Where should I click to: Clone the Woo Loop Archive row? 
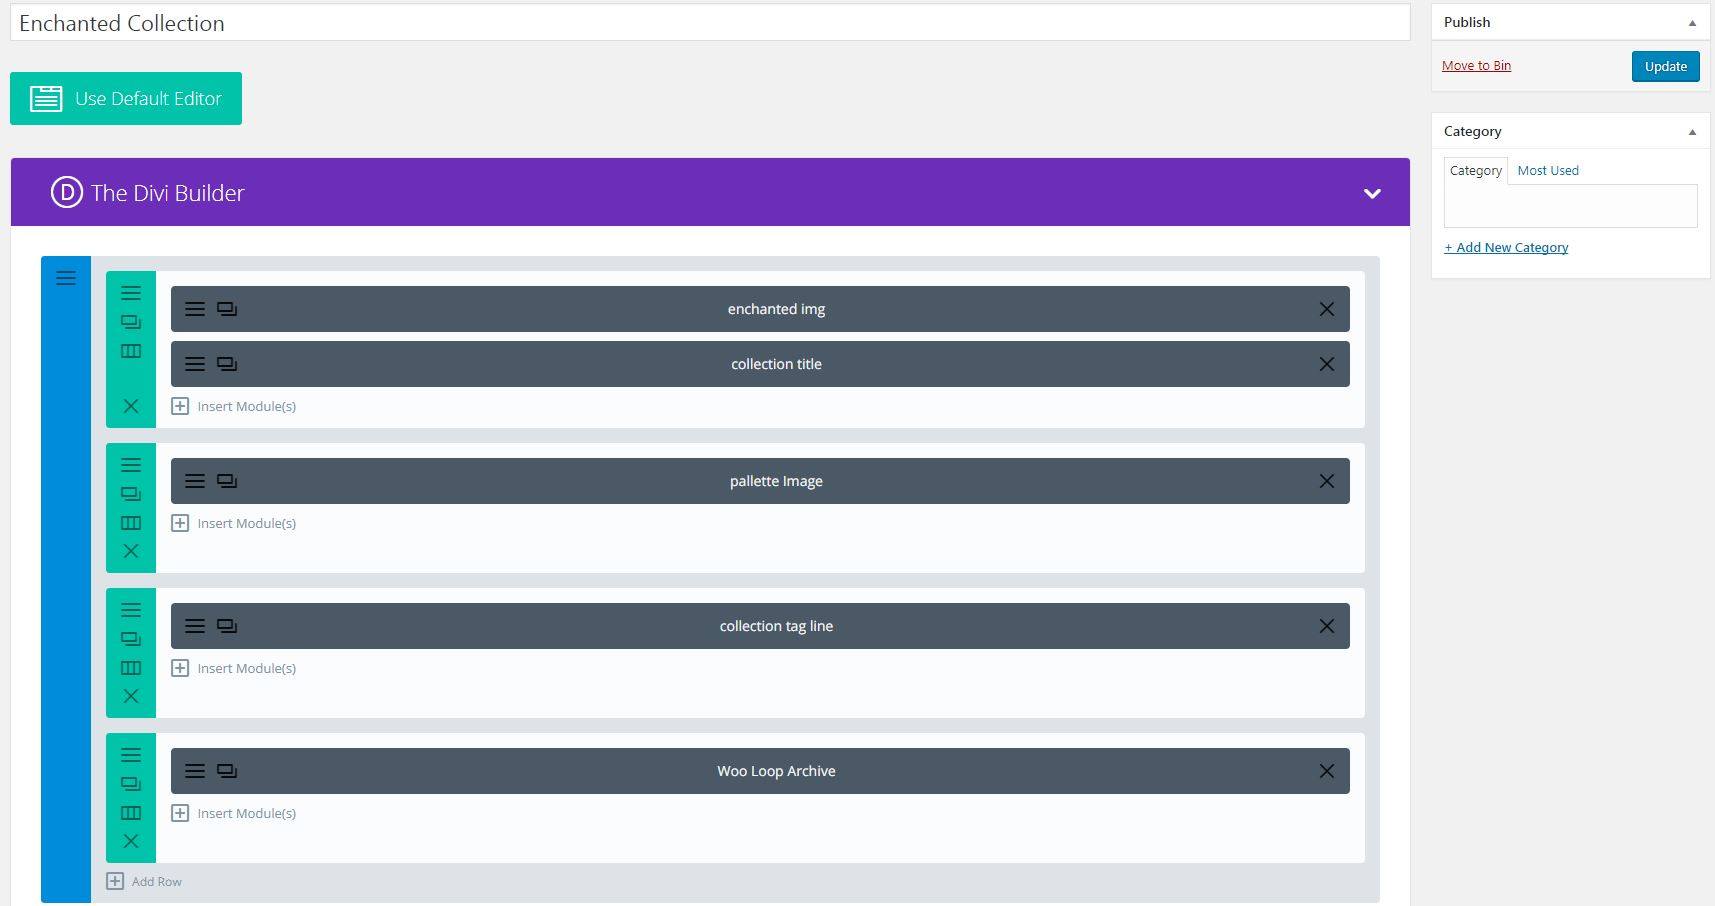pos(131,784)
